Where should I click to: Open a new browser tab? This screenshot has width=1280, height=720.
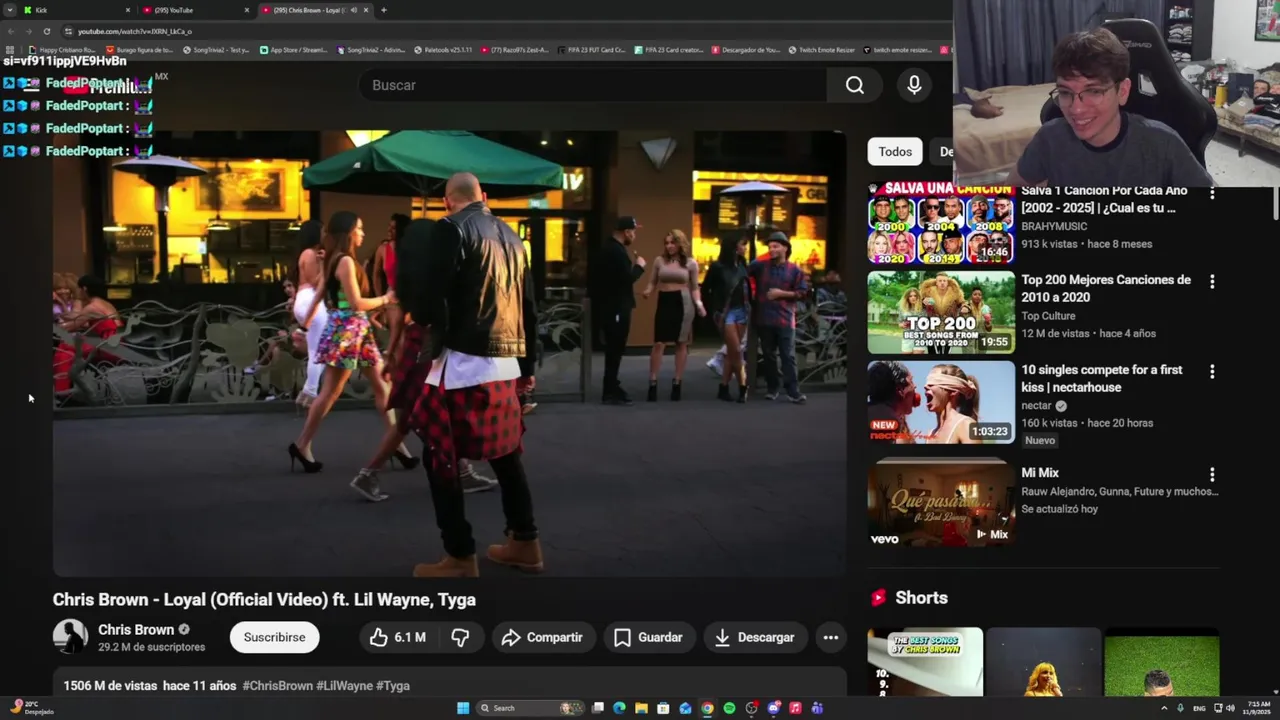click(x=384, y=10)
